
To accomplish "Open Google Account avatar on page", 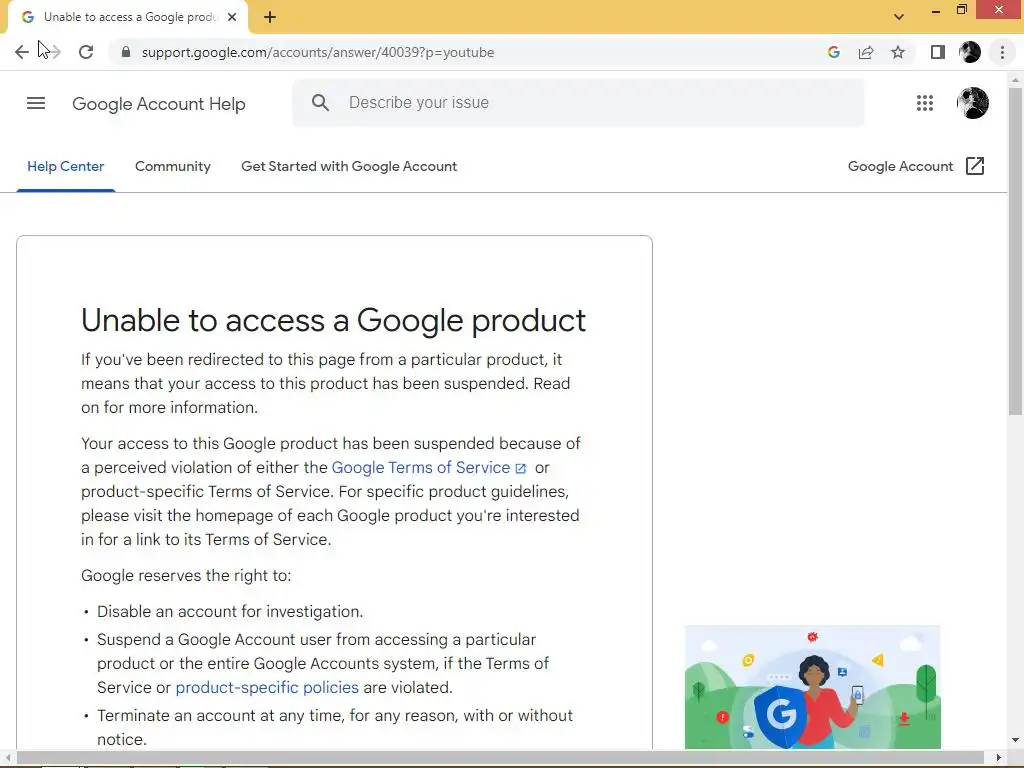I will (x=972, y=103).
